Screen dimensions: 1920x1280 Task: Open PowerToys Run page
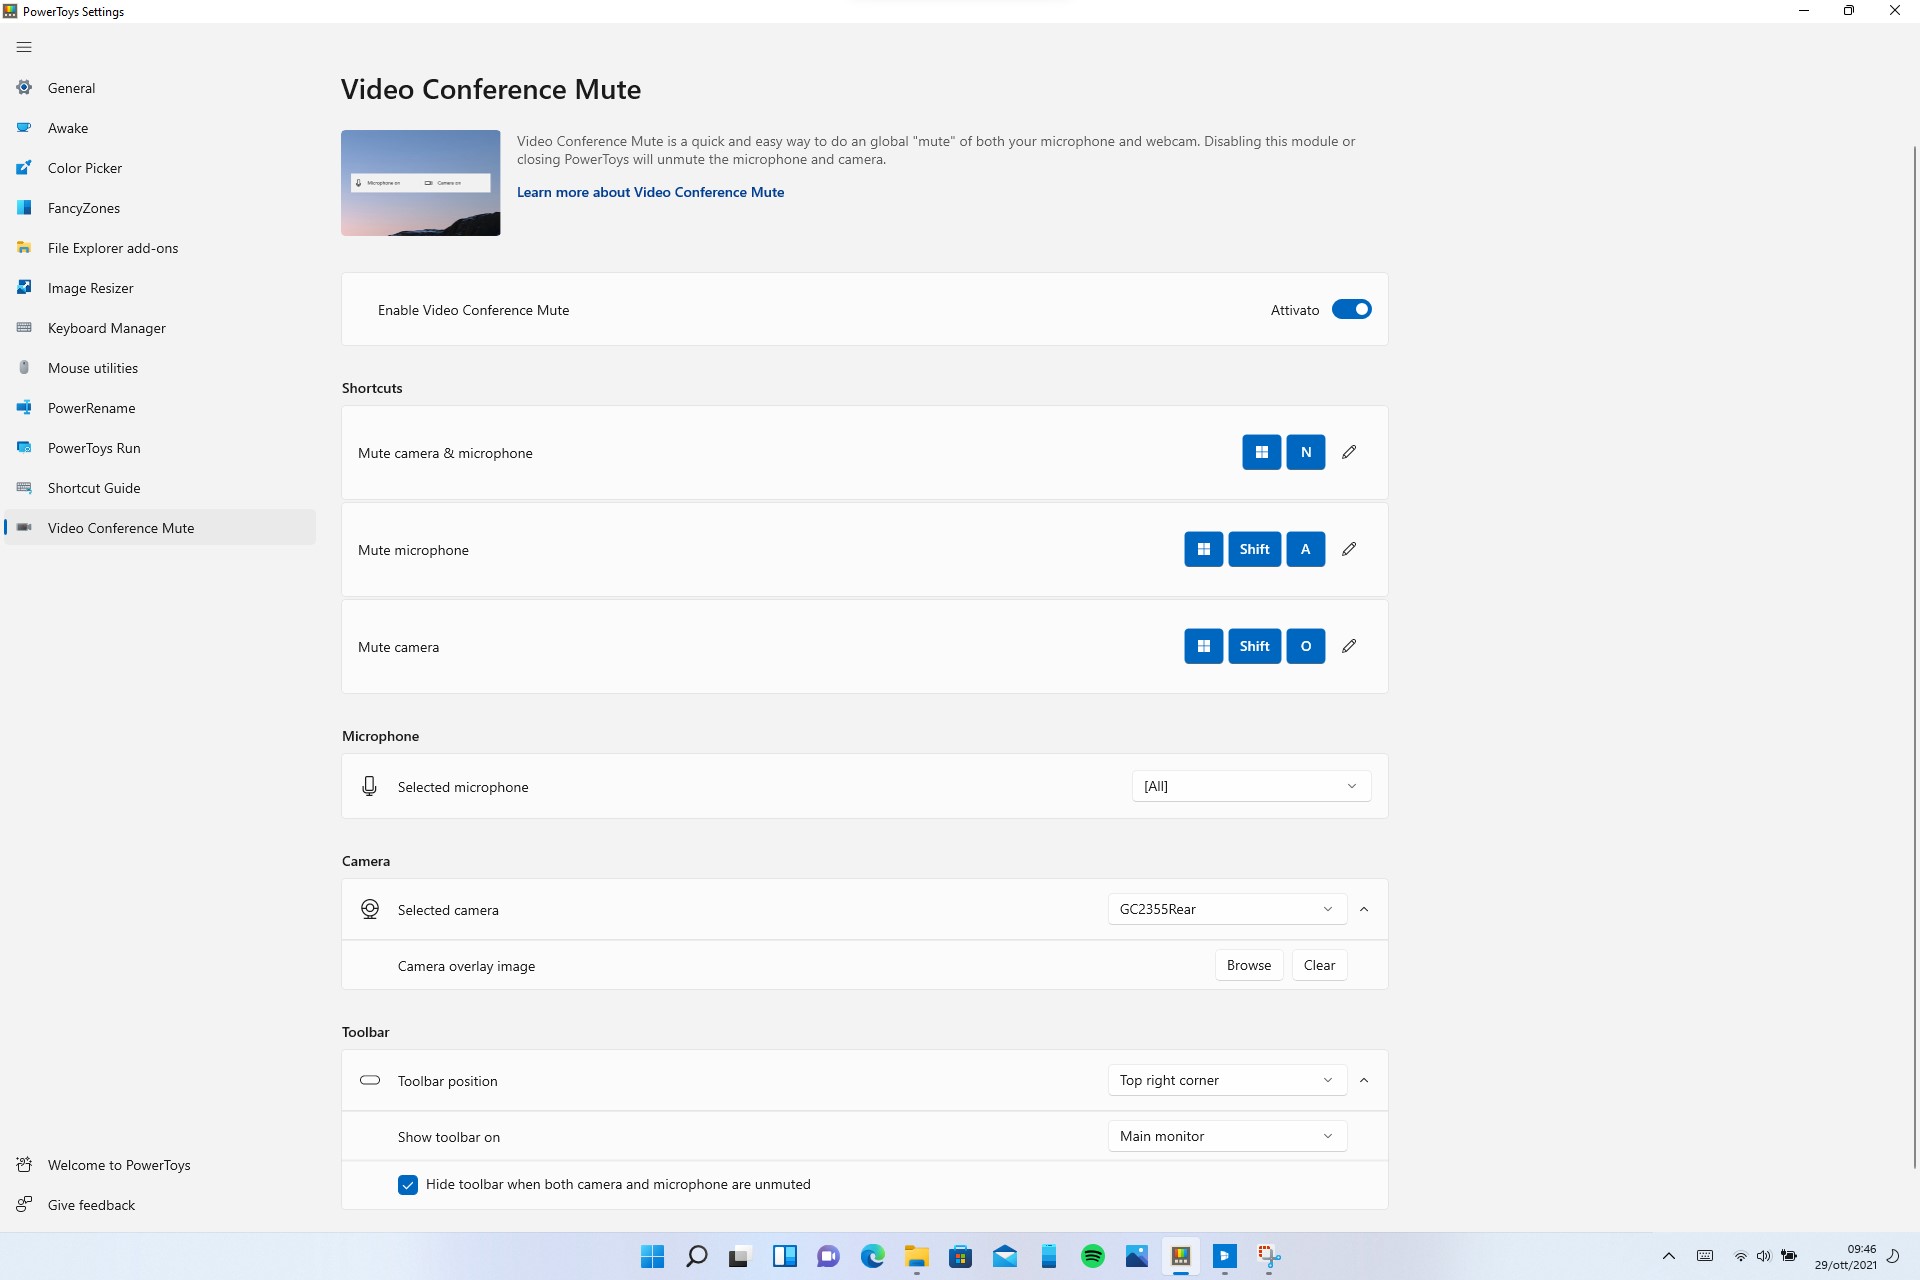tap(160, 448)
